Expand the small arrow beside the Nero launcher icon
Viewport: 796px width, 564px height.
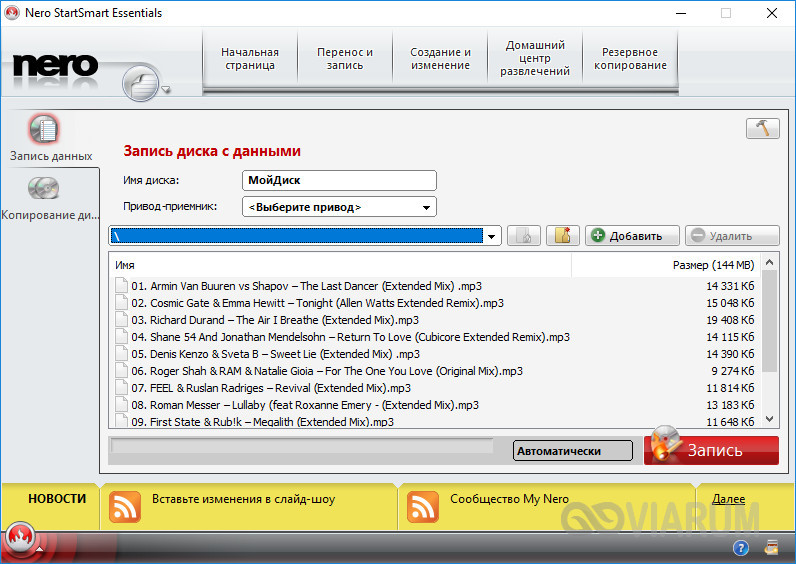[165, 90]
